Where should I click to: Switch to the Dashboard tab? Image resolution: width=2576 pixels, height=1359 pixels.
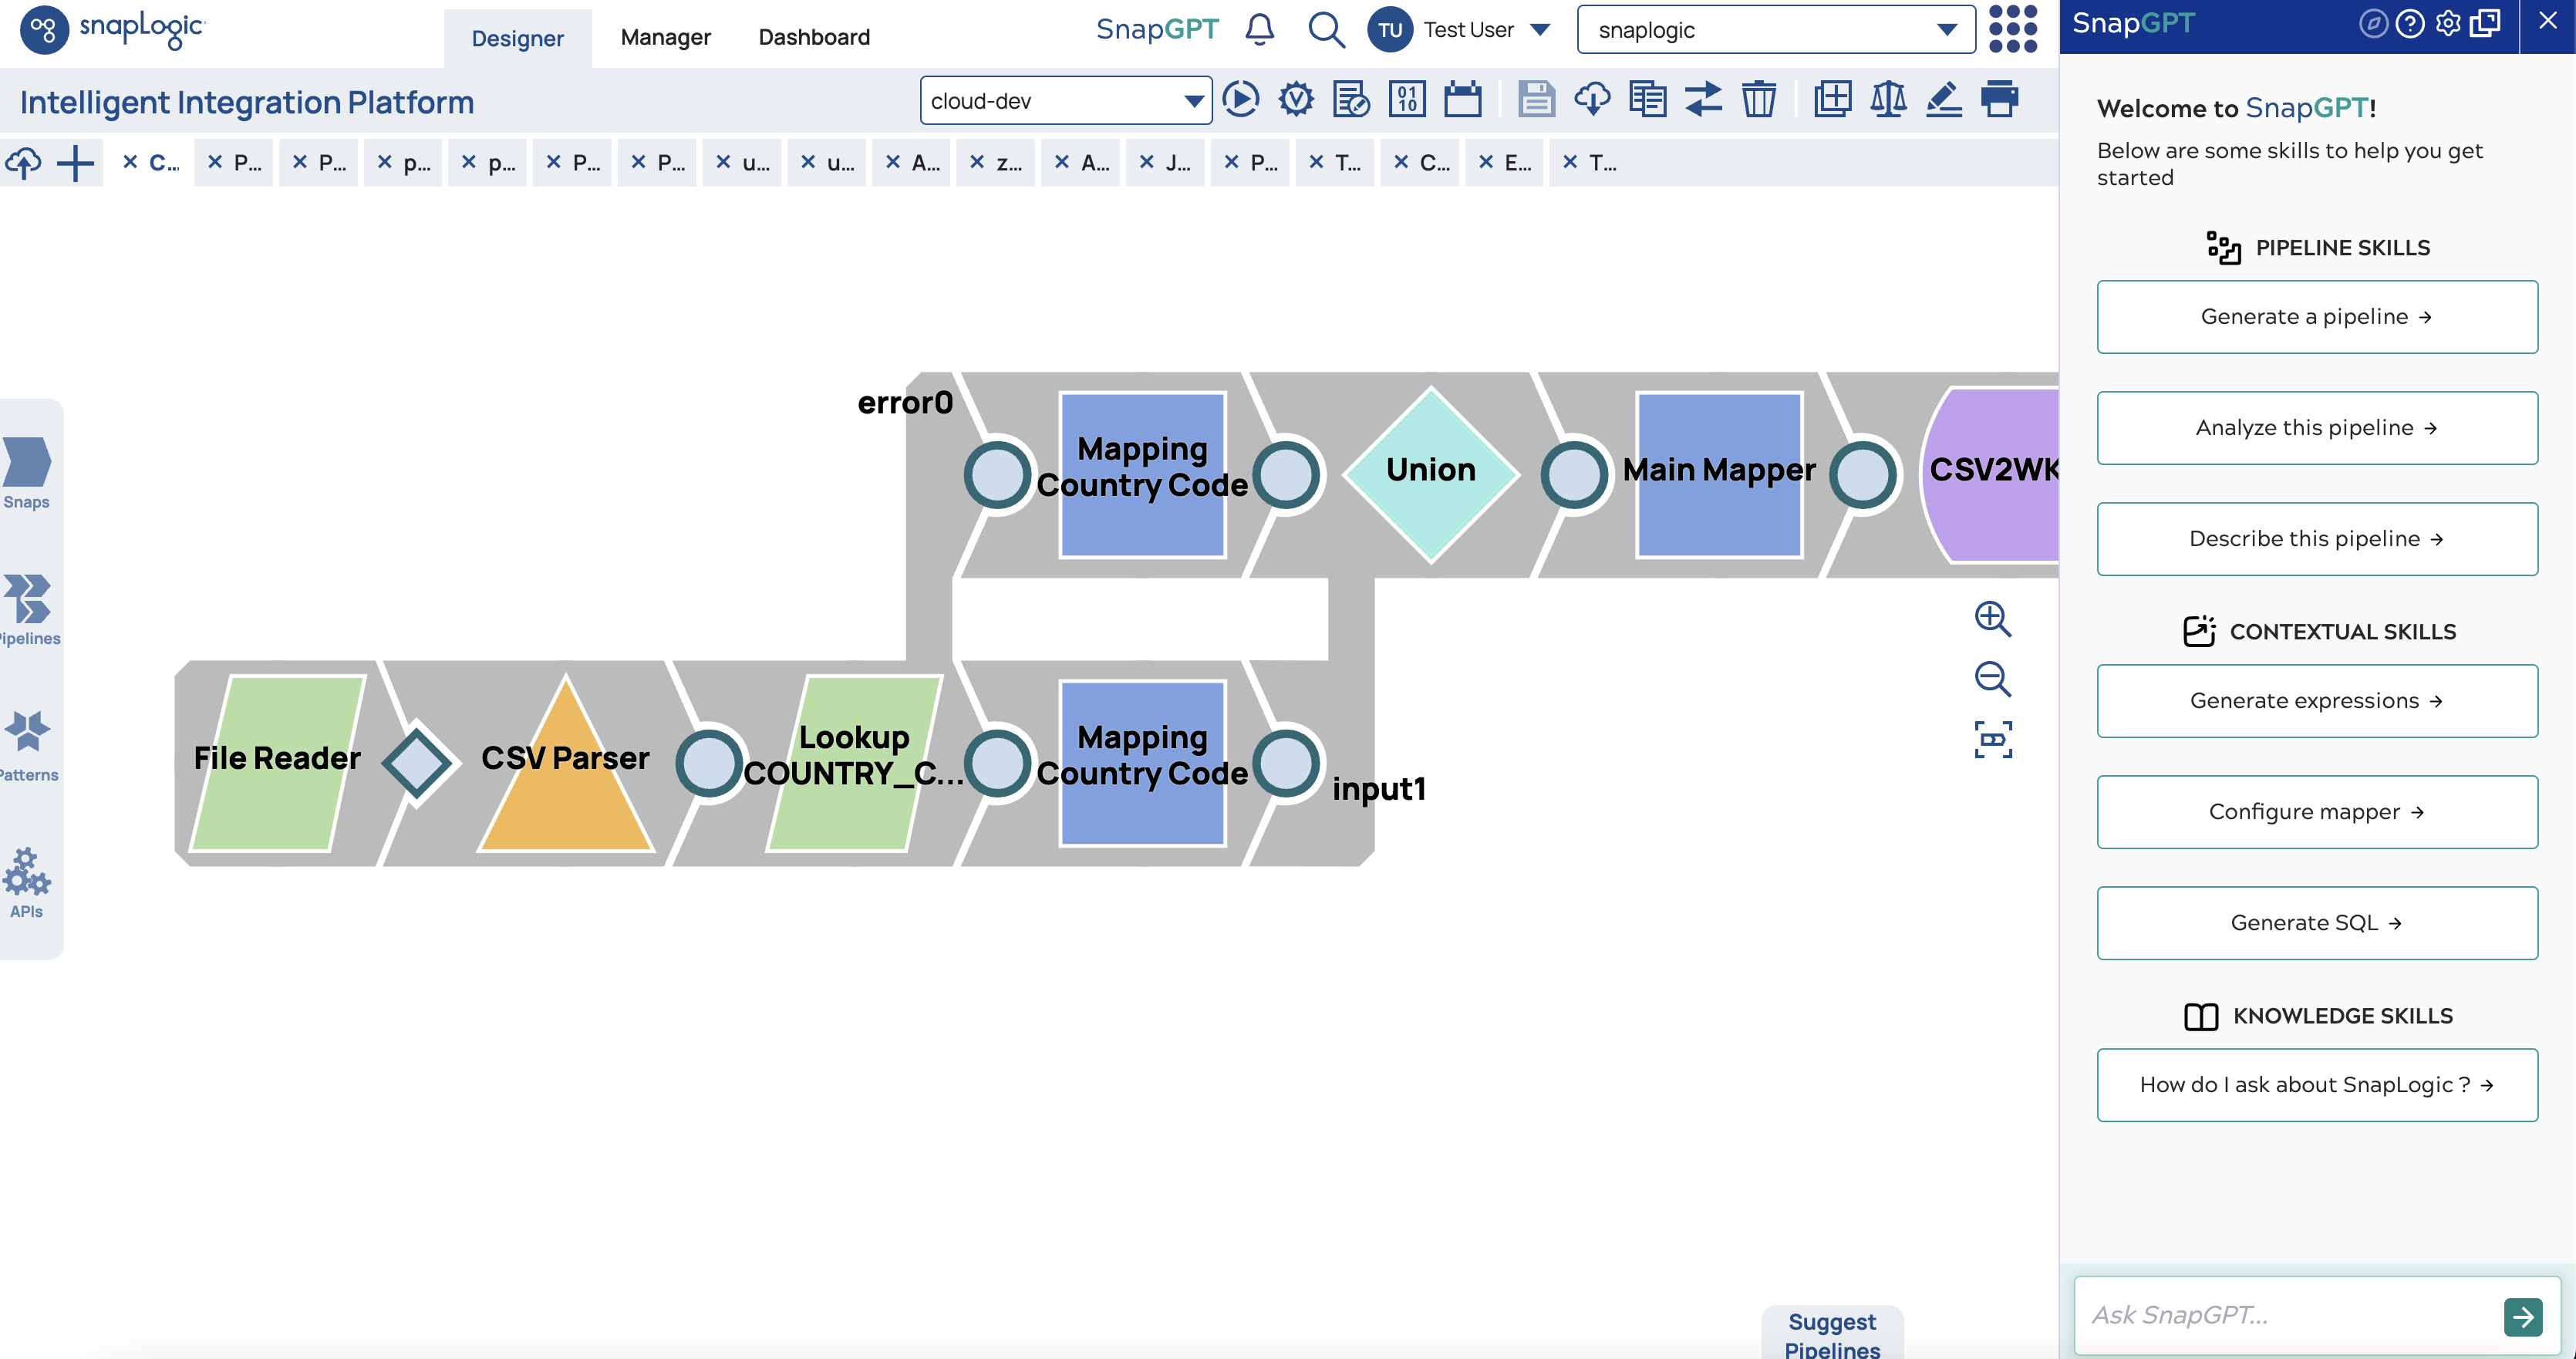[x=813, y=37]
